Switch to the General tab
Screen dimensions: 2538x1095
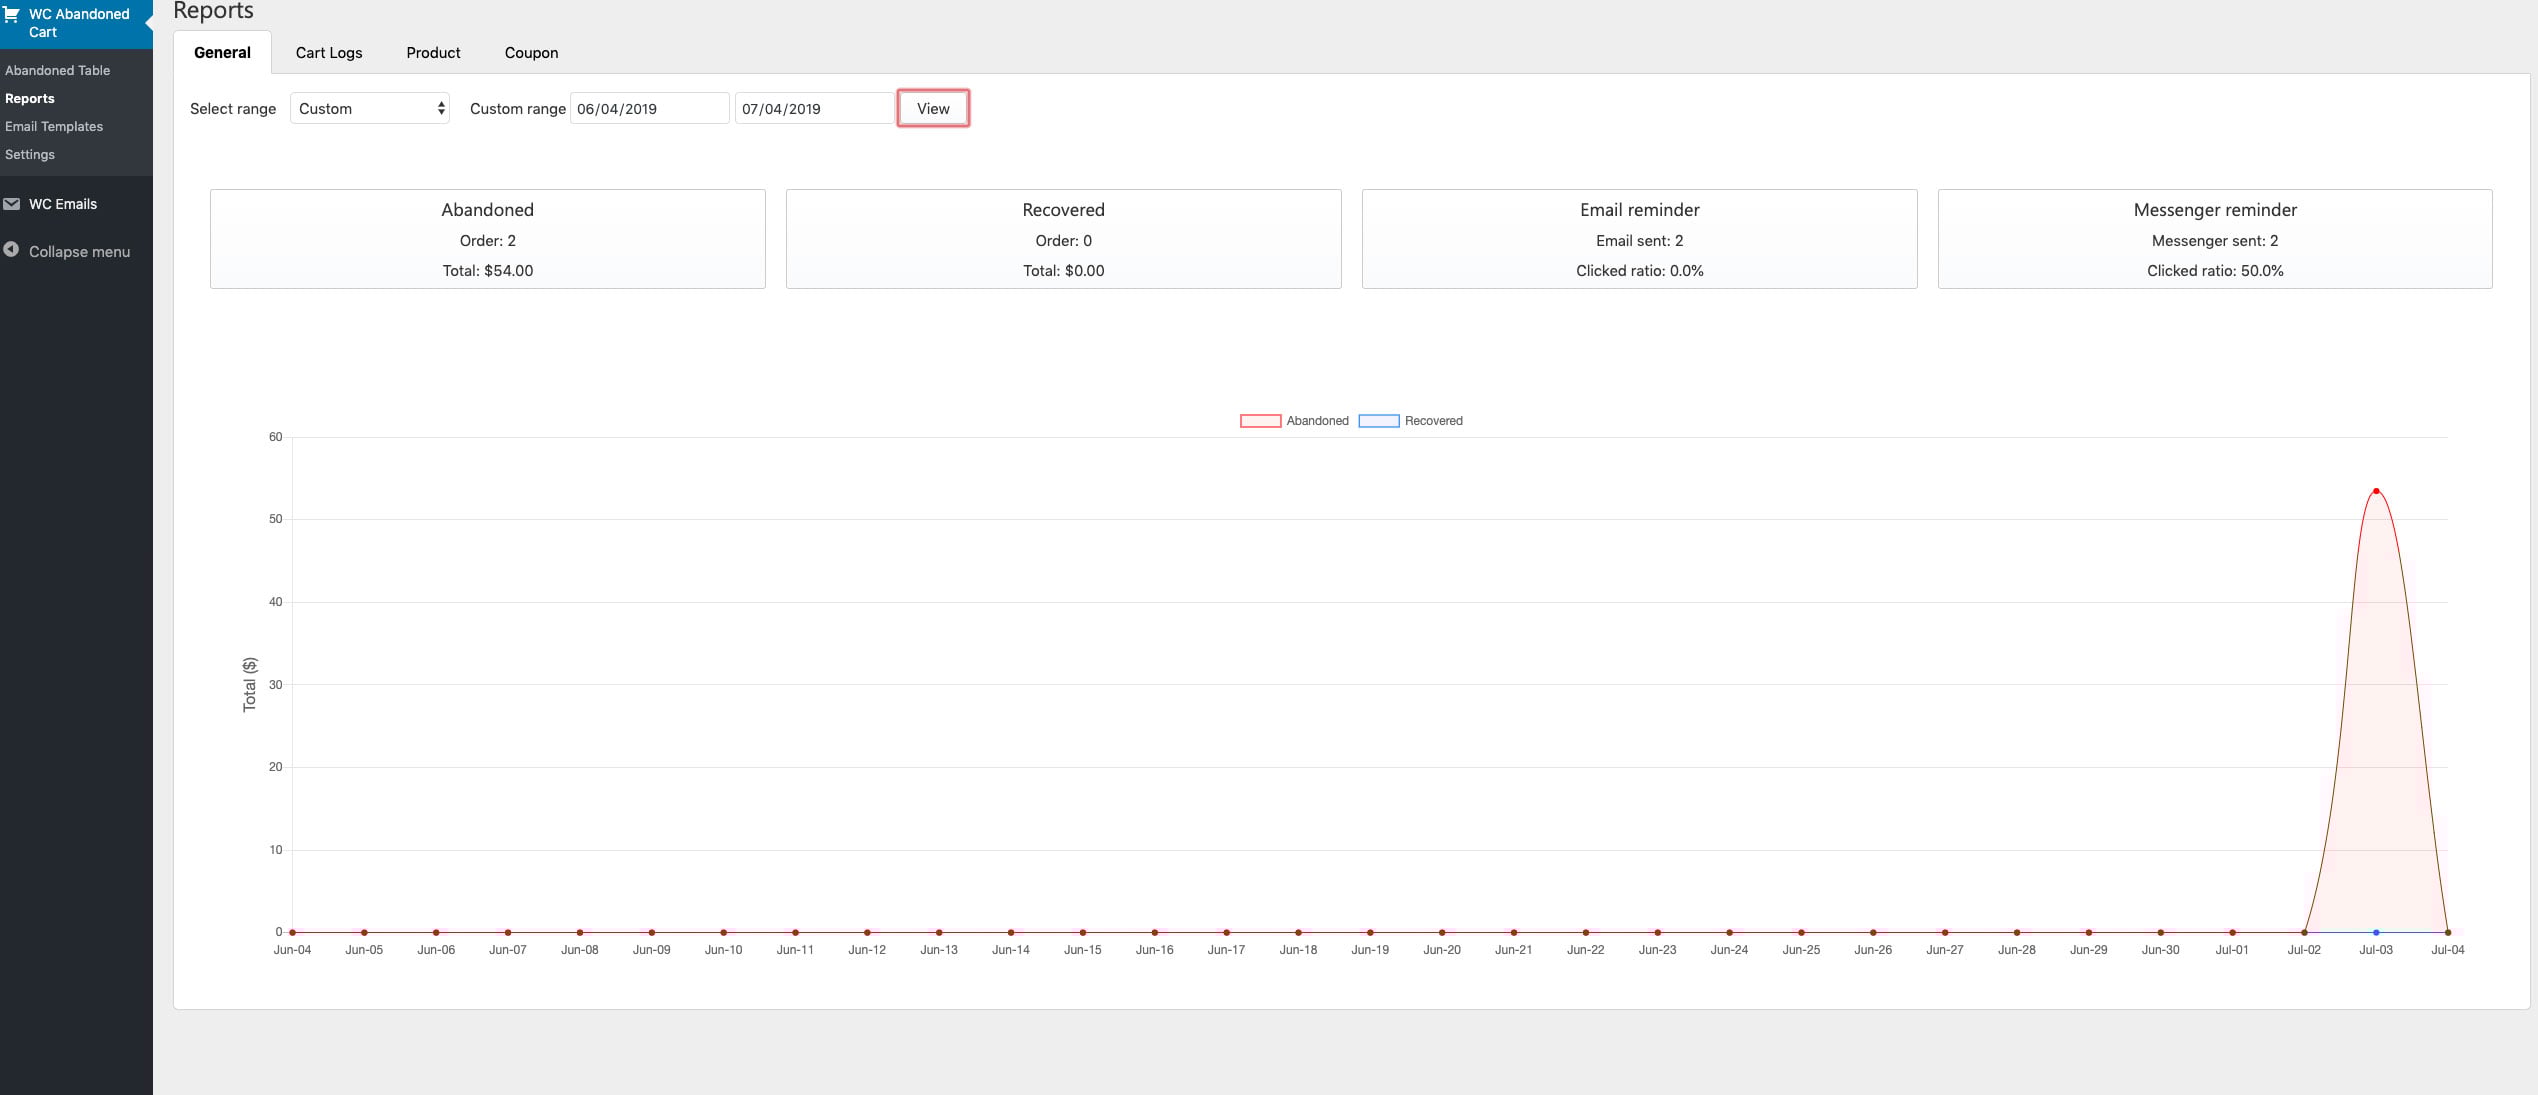pyautogui.click(x=222, y=53)
